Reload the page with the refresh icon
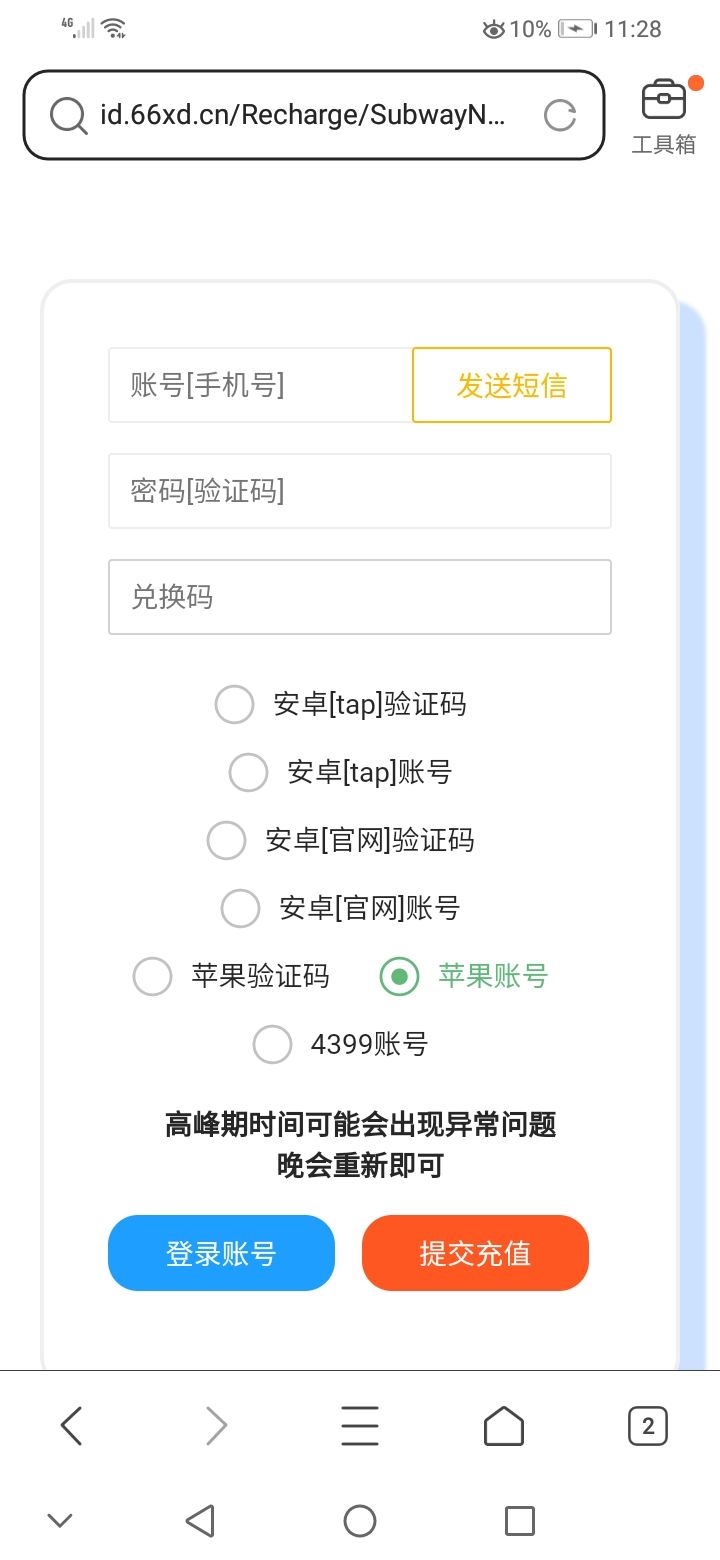Screen dimensions: 720x1560 pos(560,115)
